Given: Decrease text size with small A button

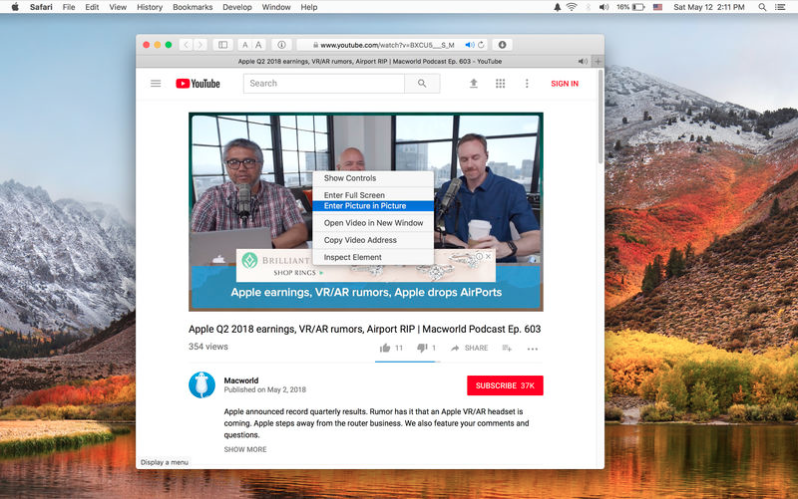Looking at the screenshot, I should pos(245,45).
